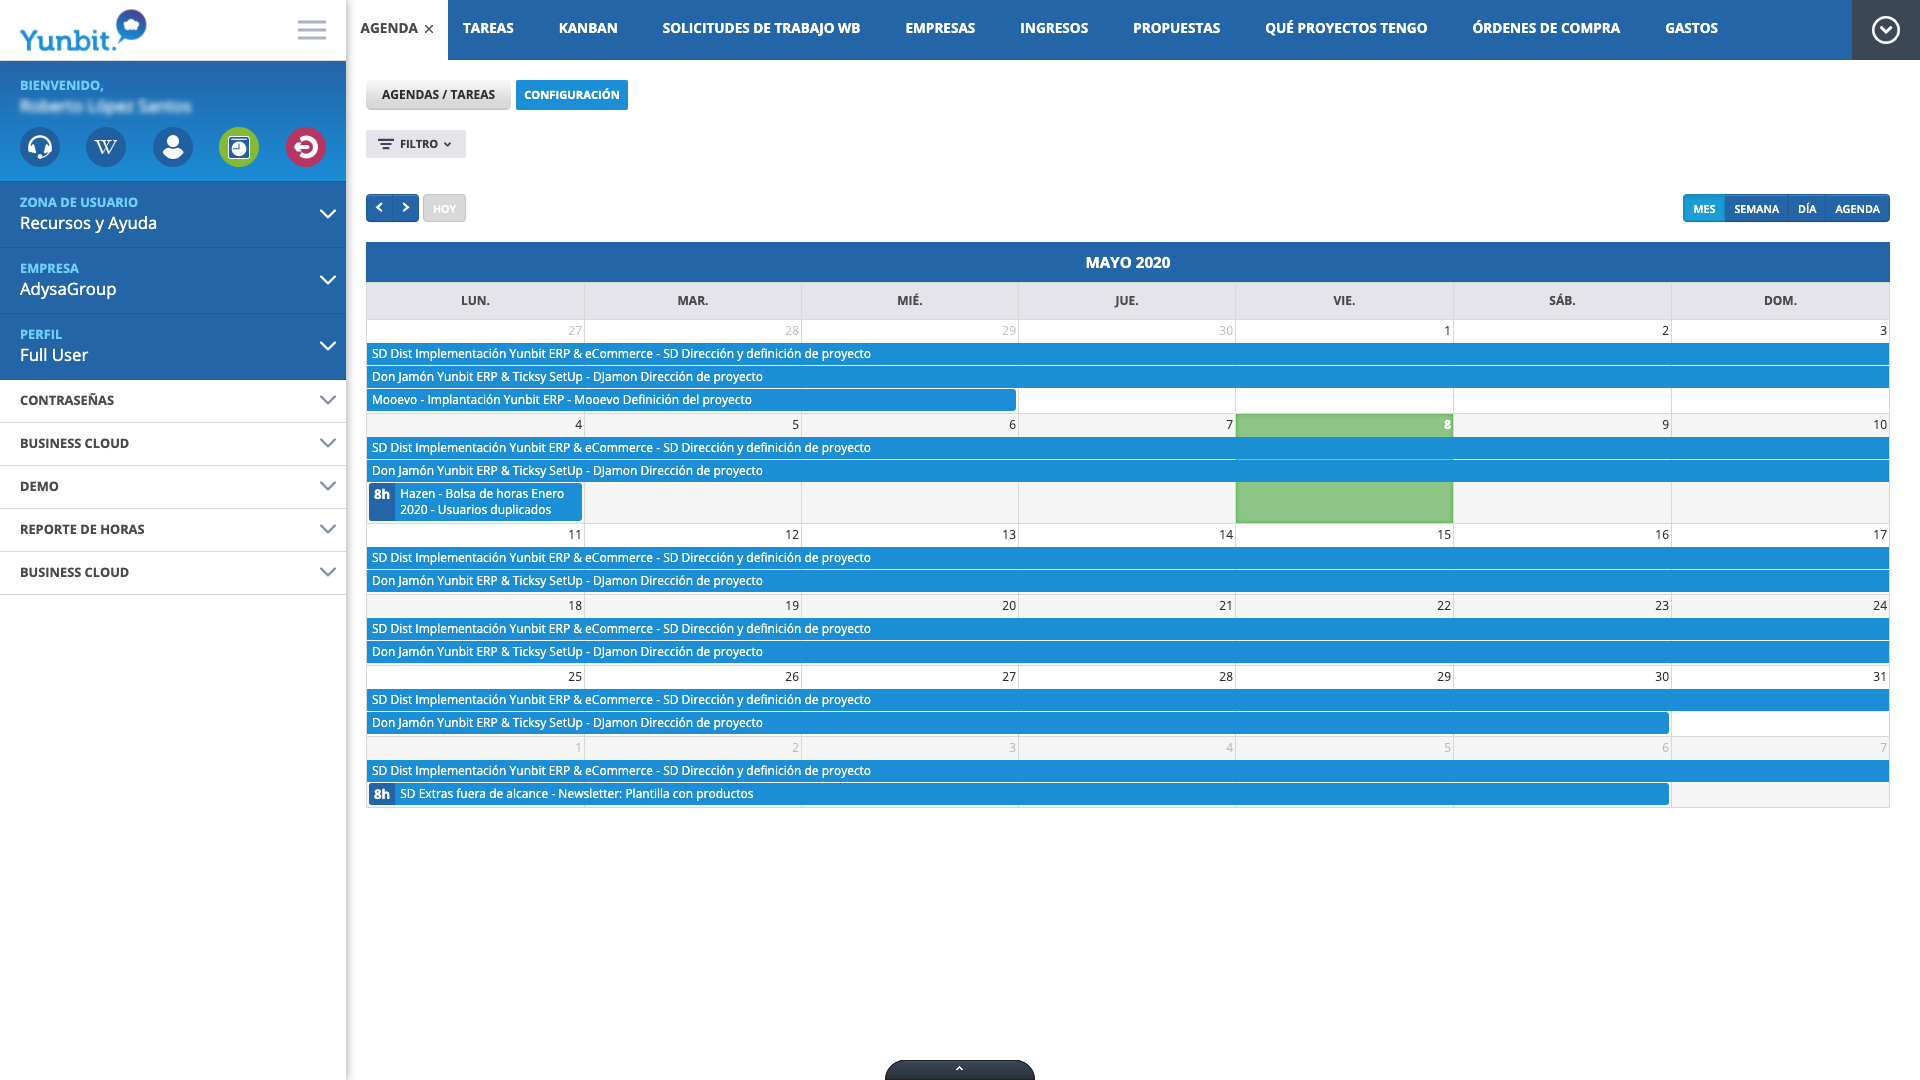Expand Contraseñas menu
Screen dimensions: 1920x1080
pos(173,400)
